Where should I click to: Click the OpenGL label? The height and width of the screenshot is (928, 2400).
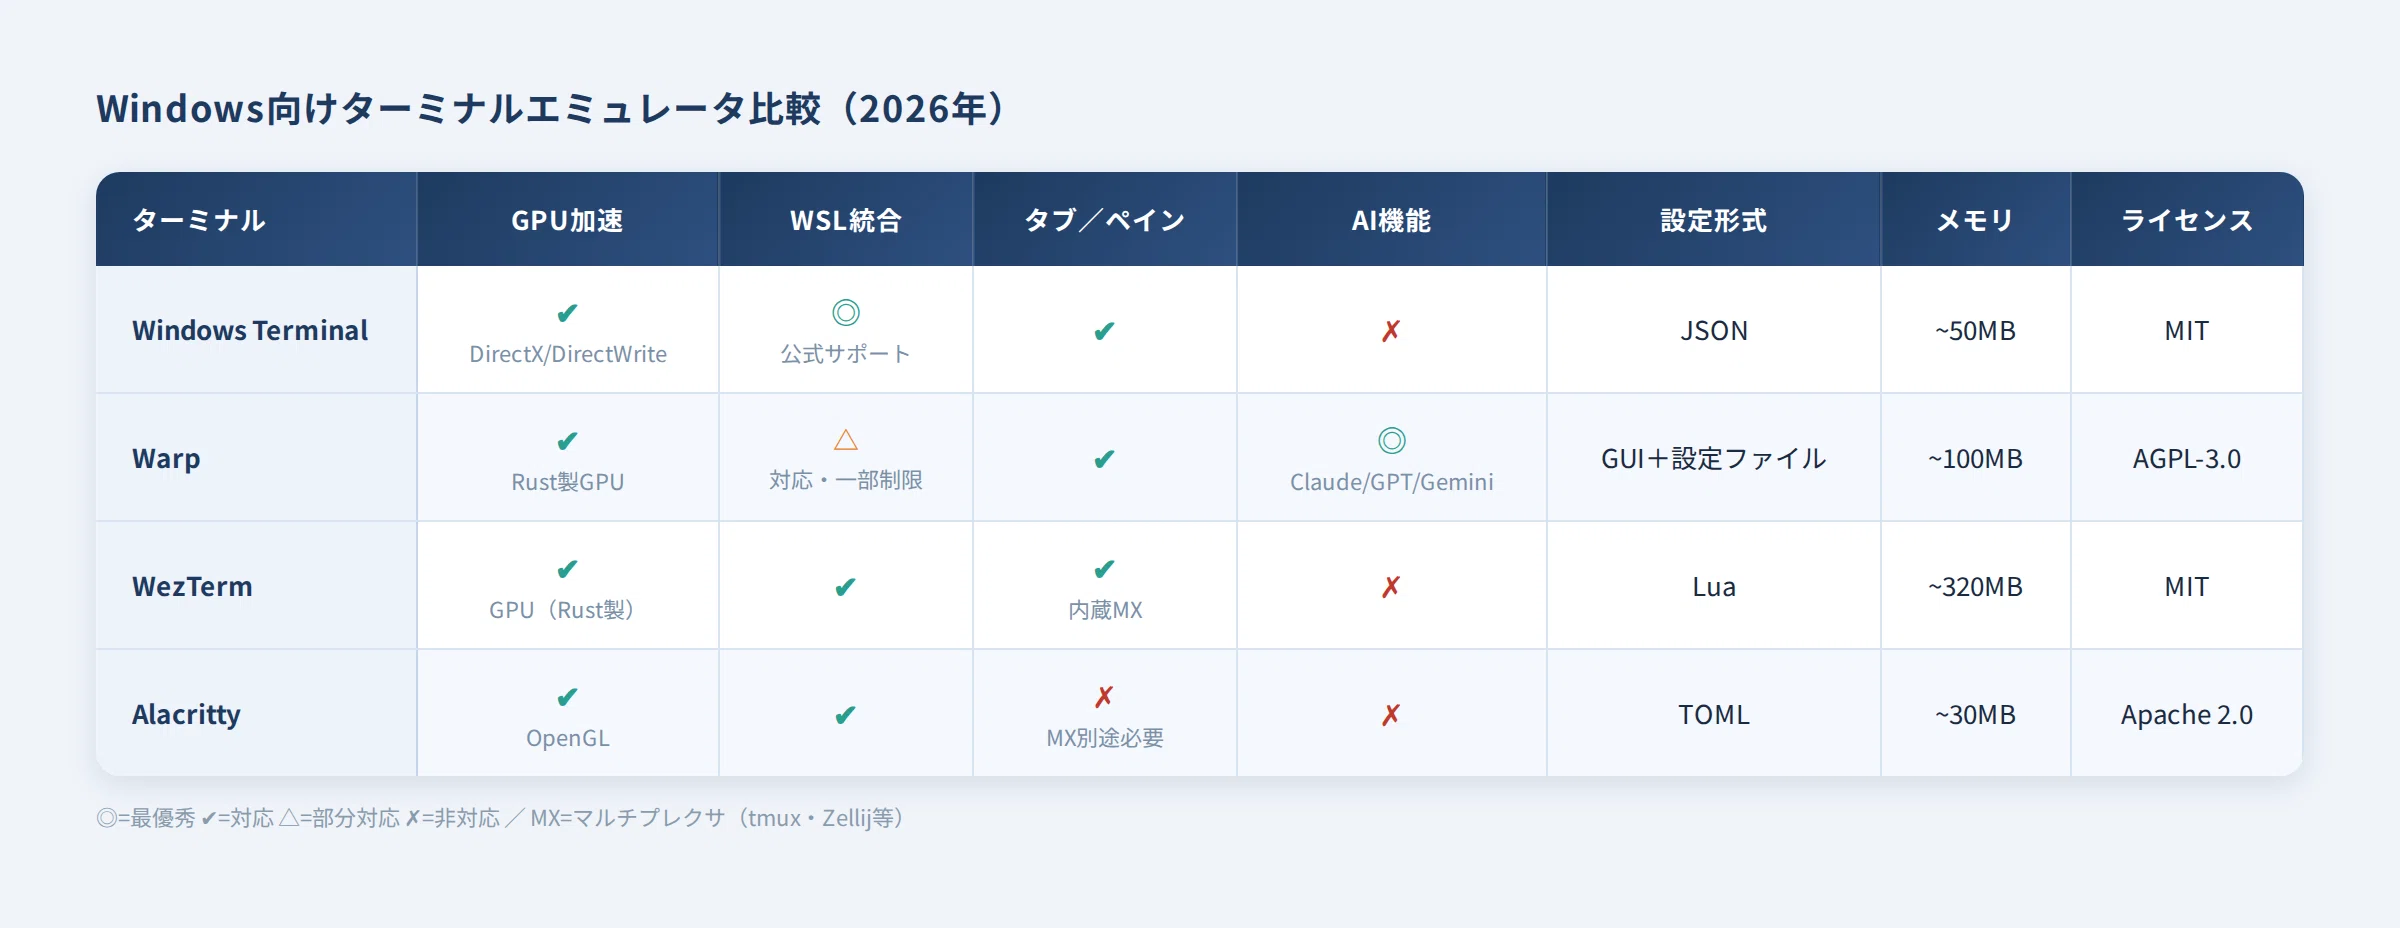click(568, 738)
